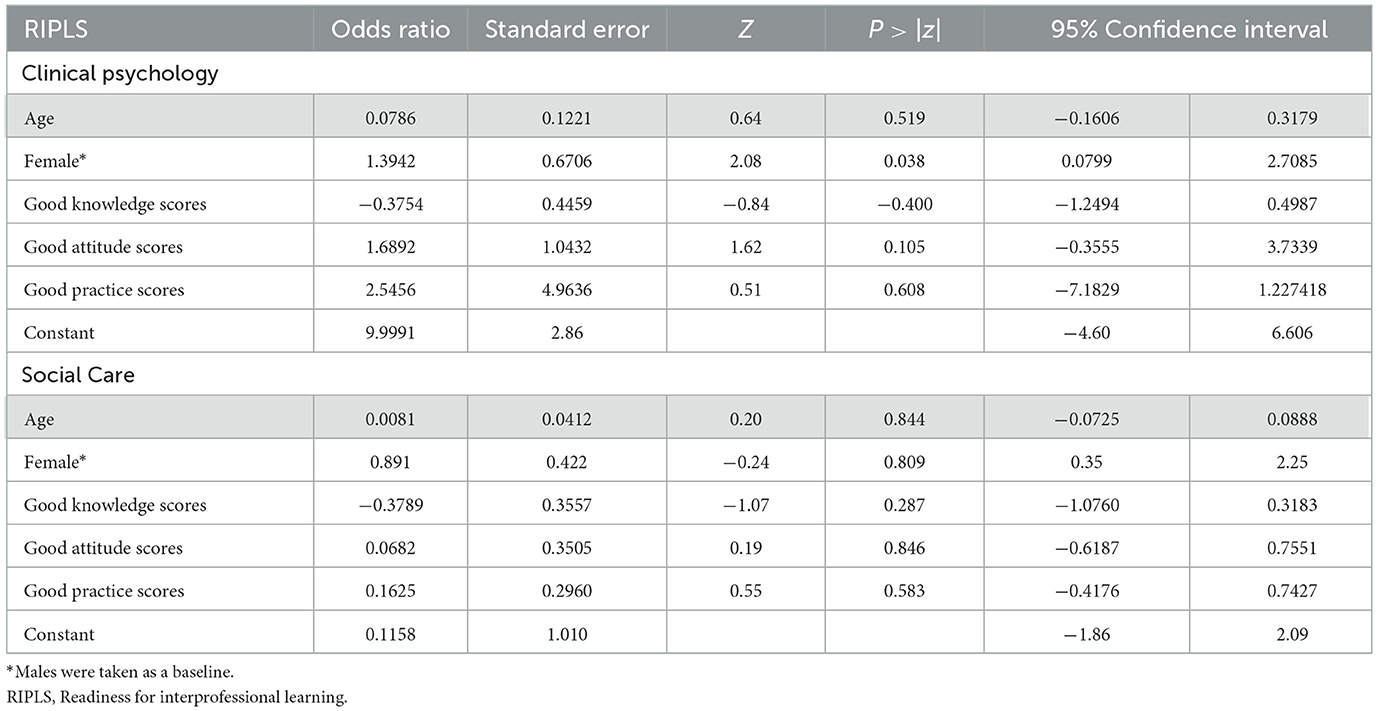Image resolution: width=1377 pixels, height=711 pixels.
Task: Click the RIPLS column header
Action: point(55,29)
